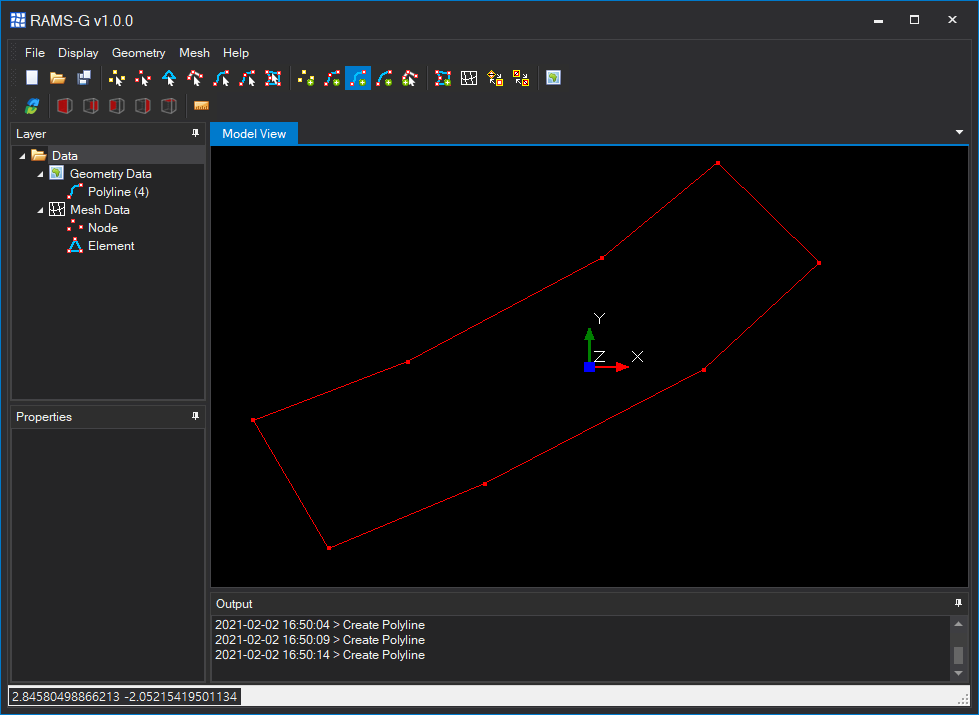Click the first red cube view icon
This screenshot has width=979, height=715.
[65, 106]
